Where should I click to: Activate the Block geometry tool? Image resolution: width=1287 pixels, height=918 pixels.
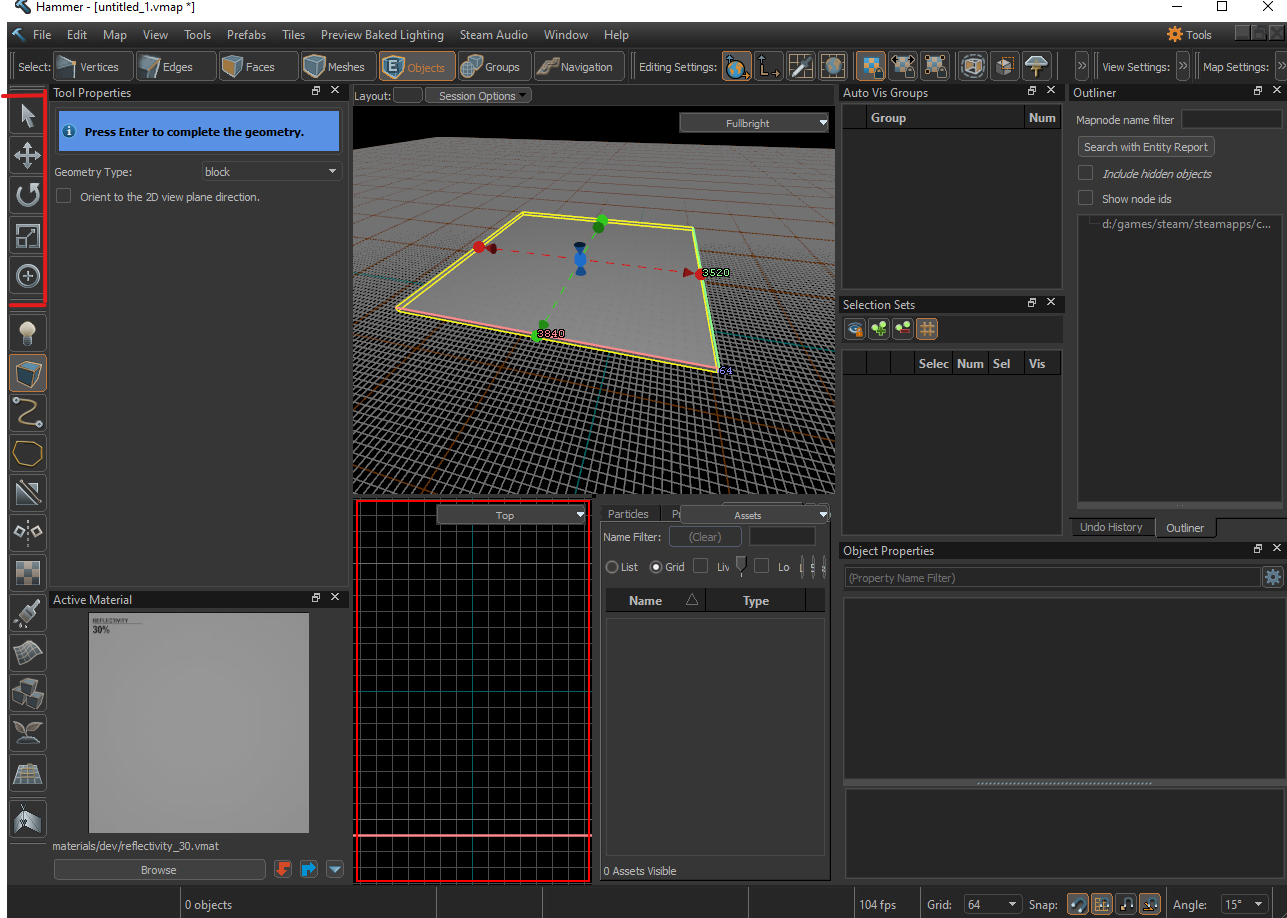click(x=28, y=373)
